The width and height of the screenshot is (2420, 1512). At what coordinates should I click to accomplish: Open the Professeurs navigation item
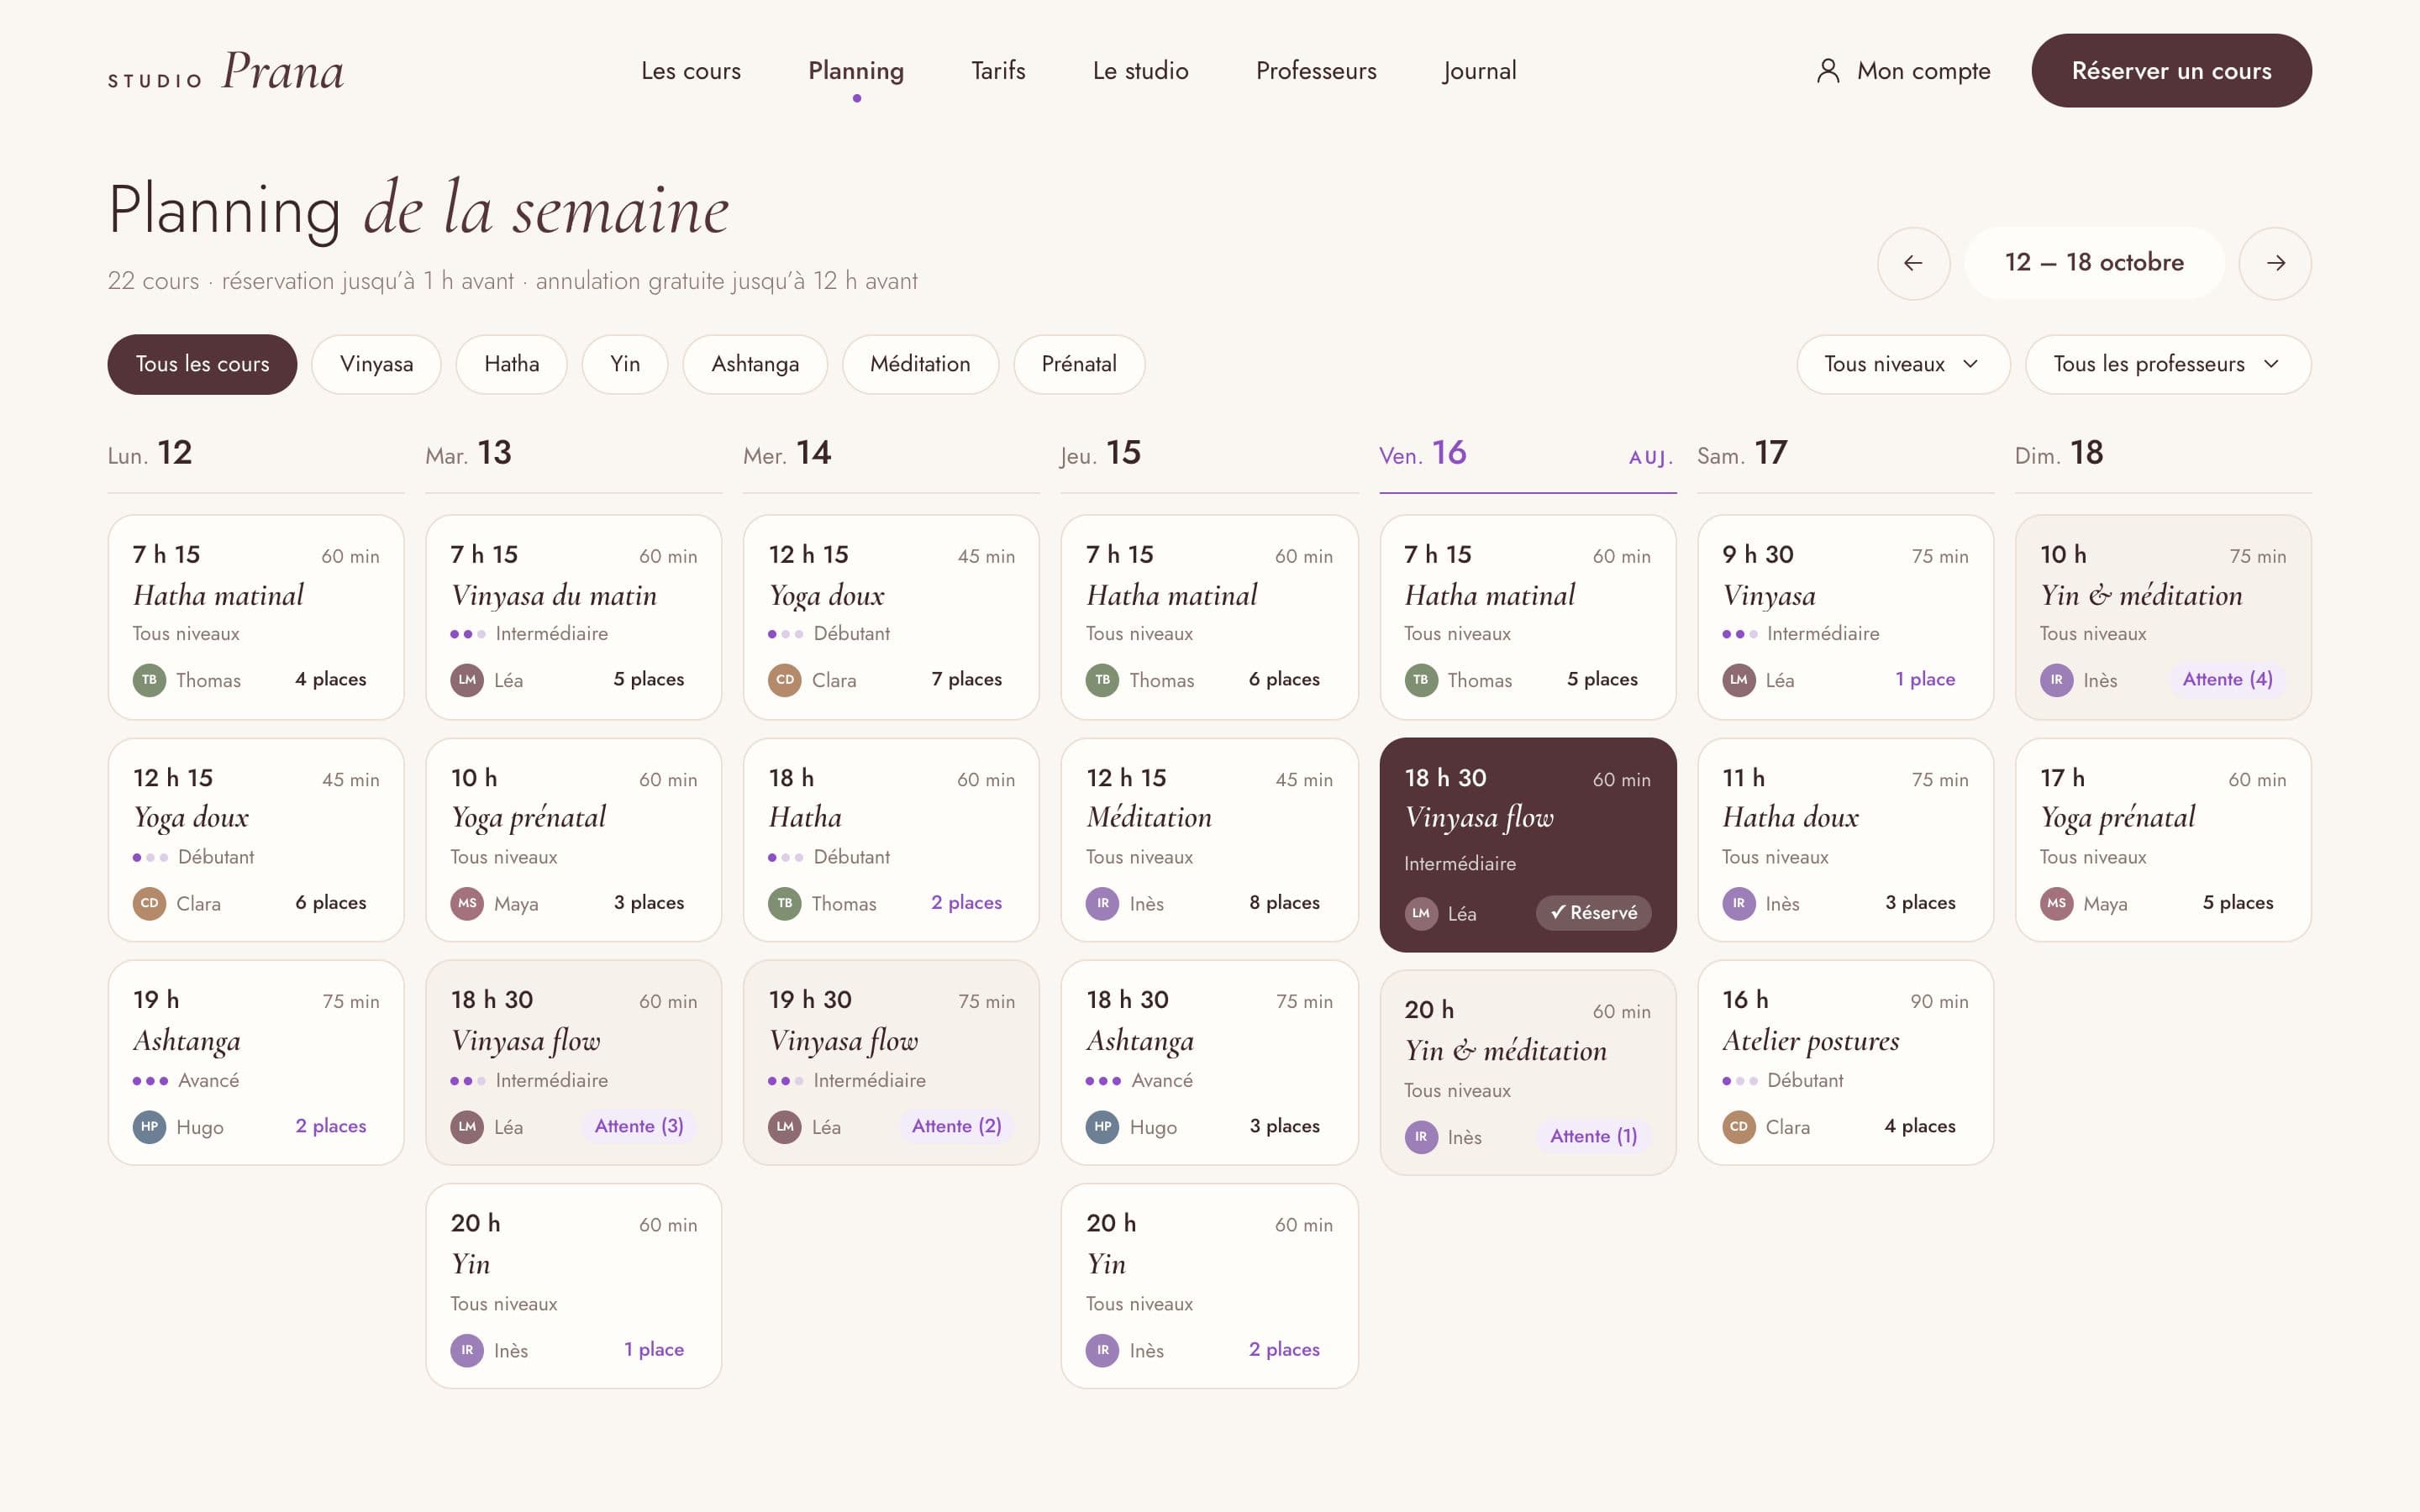point(1316,71)
